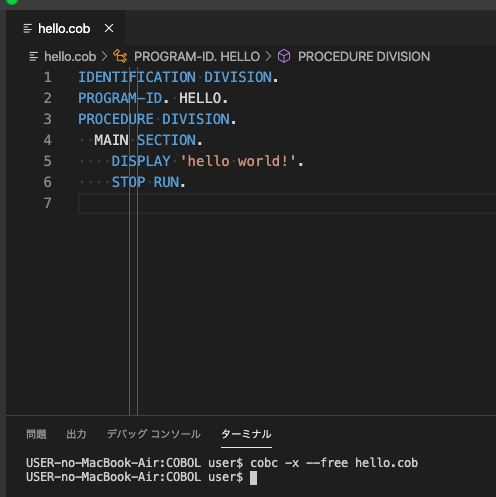Close the hello.cob editor tab

coord(109,28)
